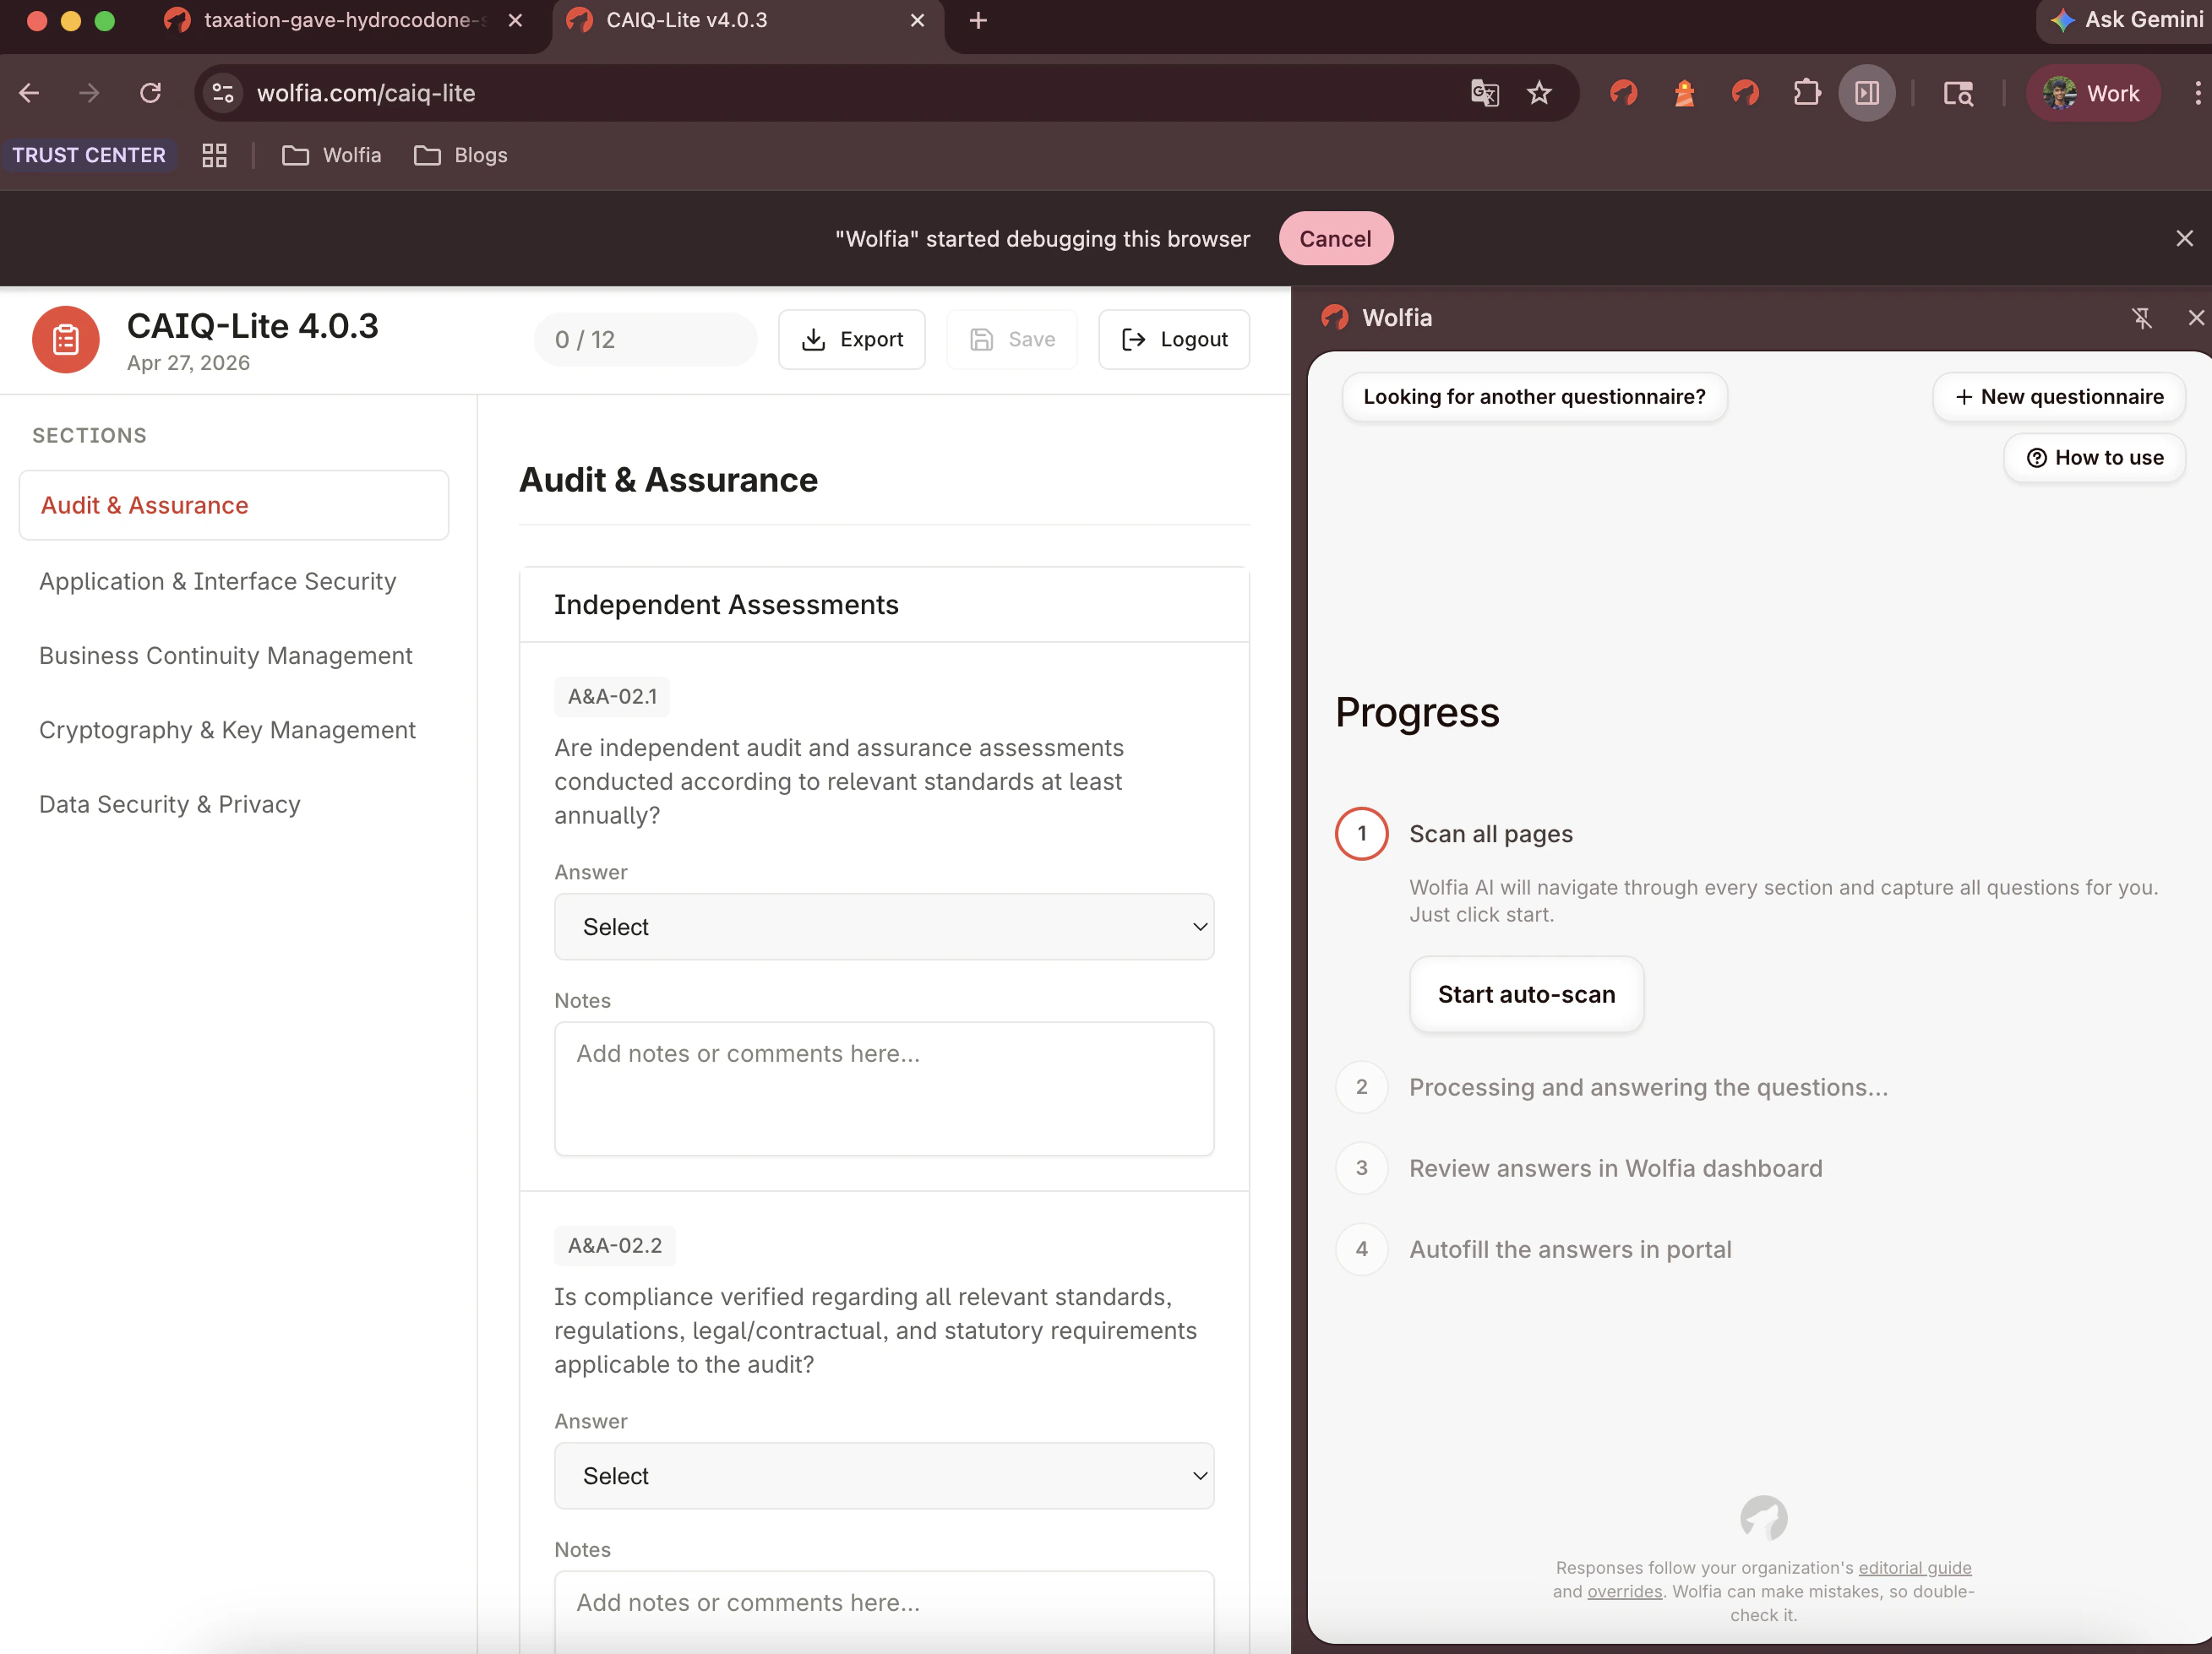This screenshot has width=2212, height=1654.
Task: Click the 0 / 12 progress indicator
Action: 645,339
